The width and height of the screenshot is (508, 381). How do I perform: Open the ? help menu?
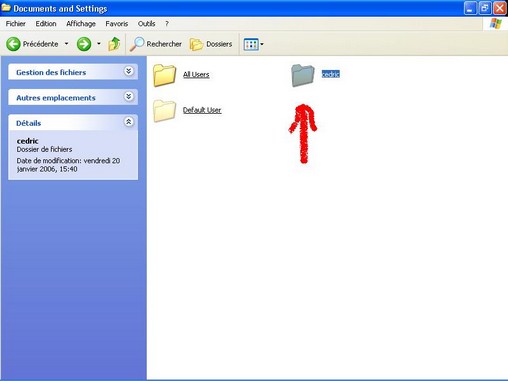pos(167,24)
